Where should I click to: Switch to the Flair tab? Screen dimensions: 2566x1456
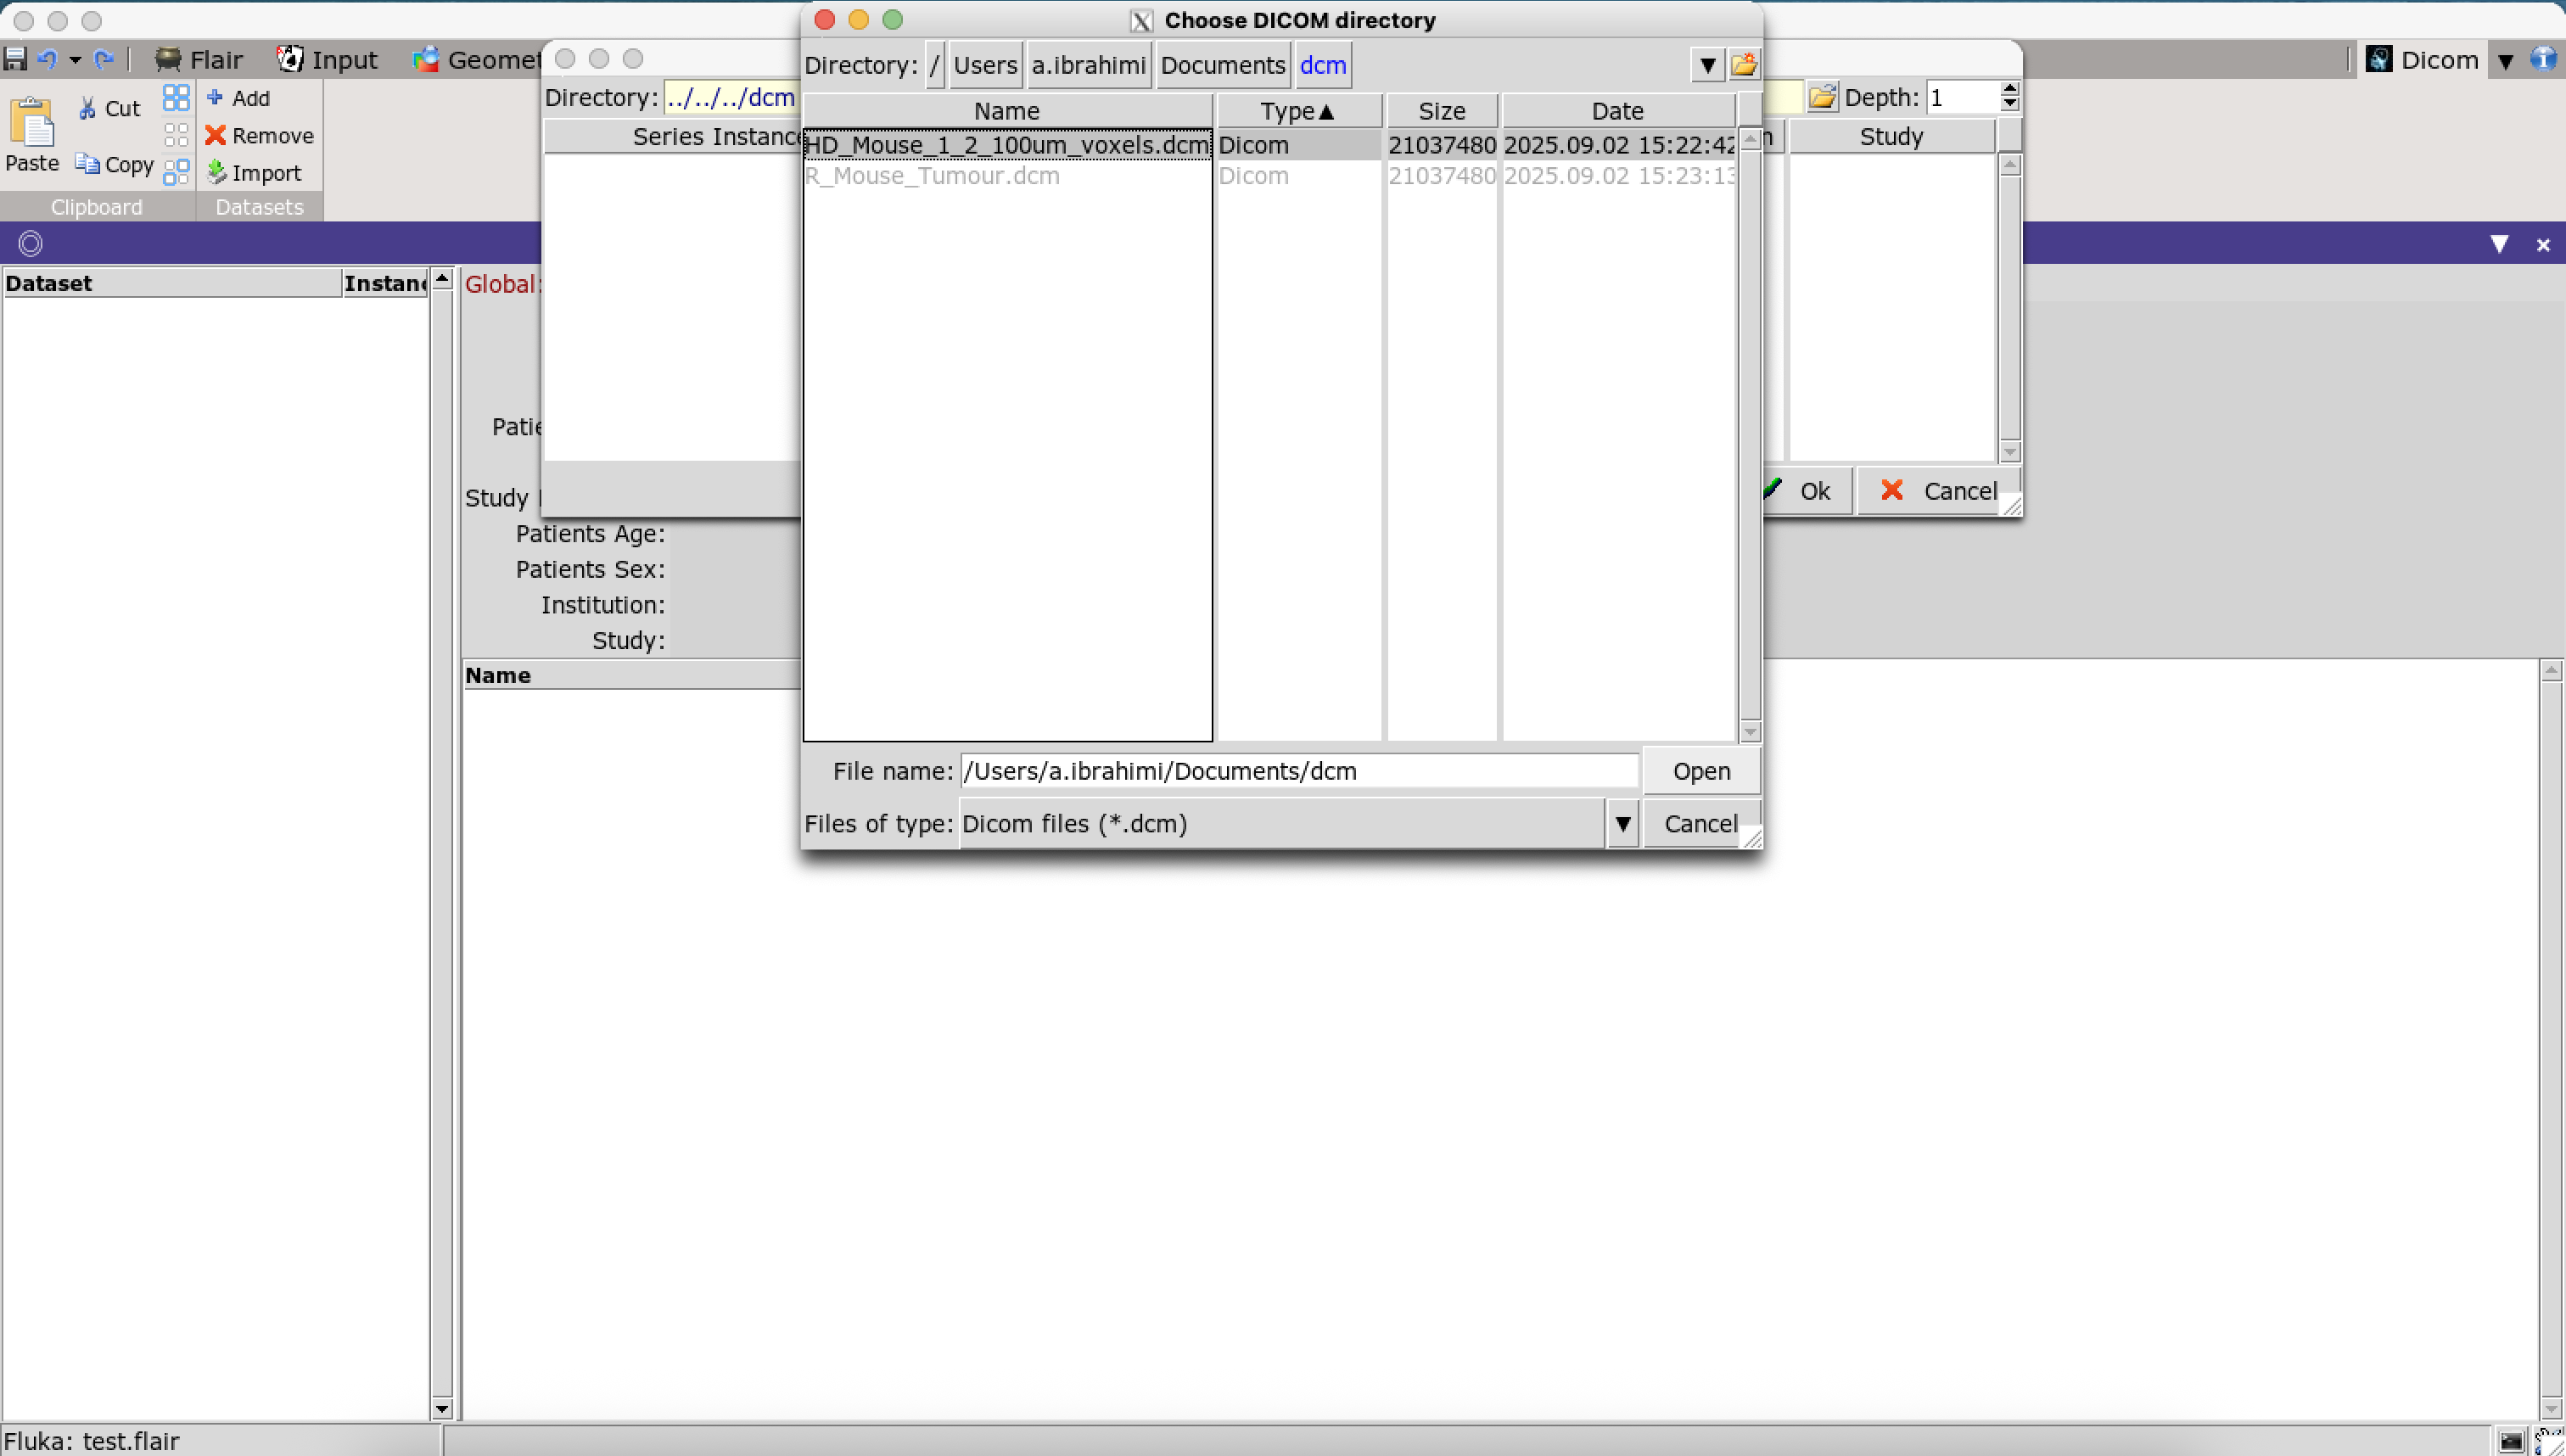(x=199, y=60)
